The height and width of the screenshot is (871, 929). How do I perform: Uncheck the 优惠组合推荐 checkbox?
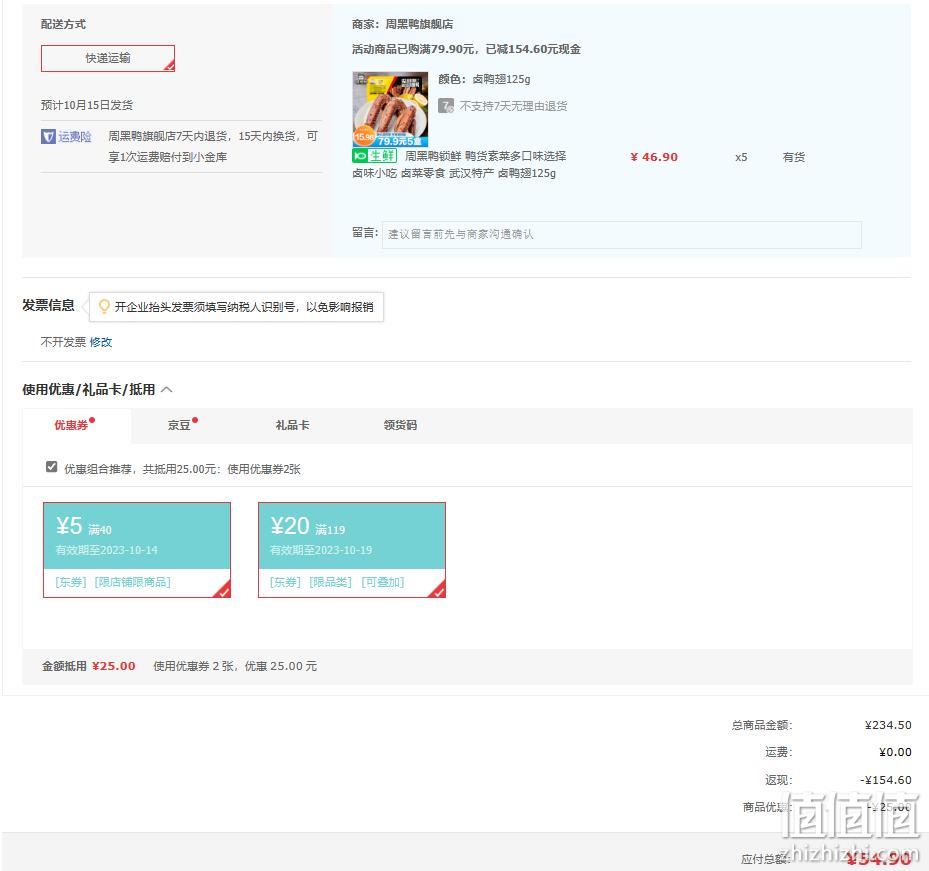(x=52, y=467)
